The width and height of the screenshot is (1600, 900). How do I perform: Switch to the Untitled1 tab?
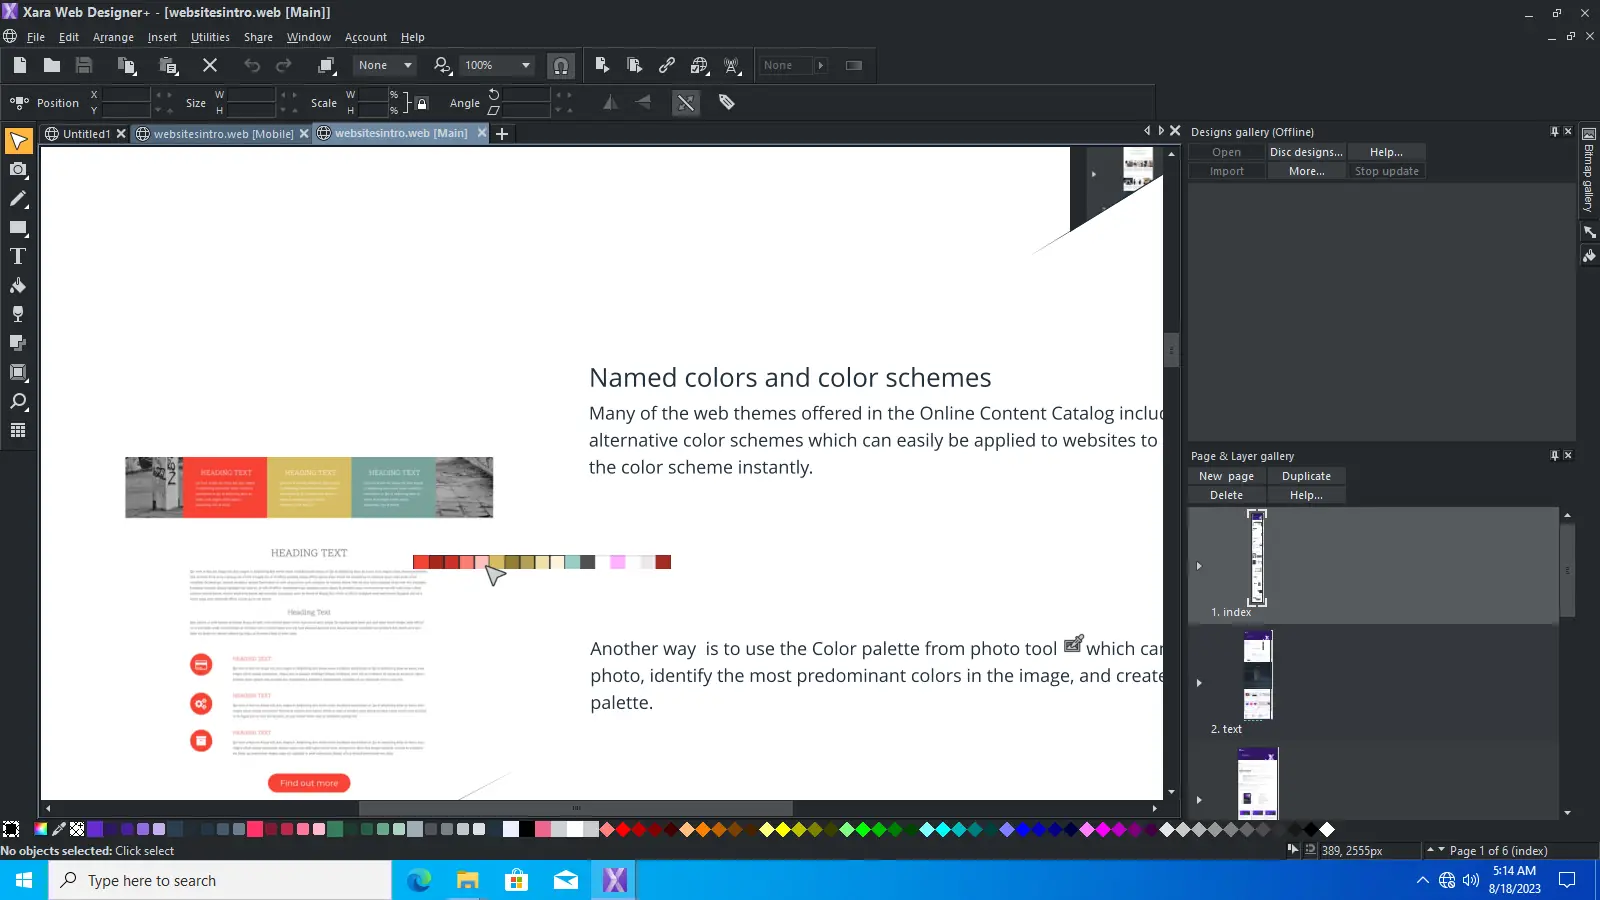click(86, 134)
